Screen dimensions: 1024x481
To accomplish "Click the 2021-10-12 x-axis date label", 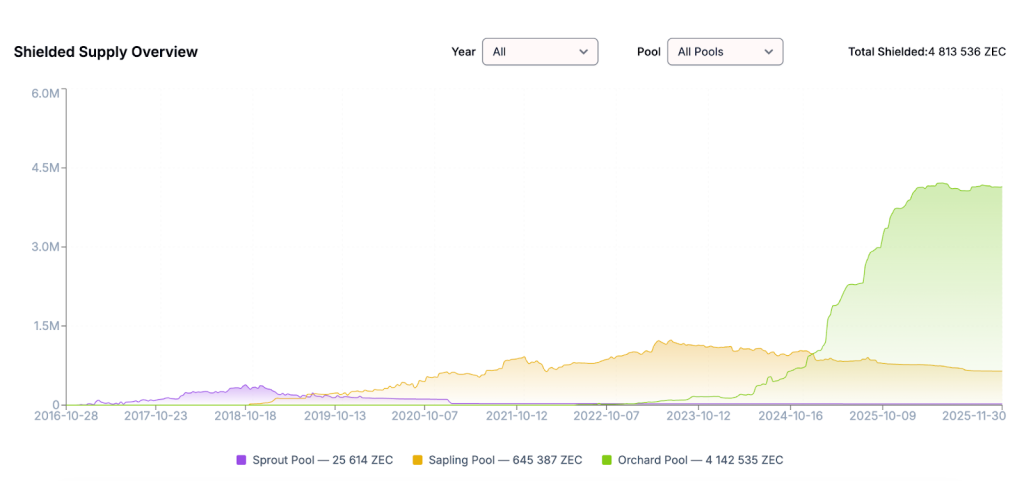I will tap(518, 416).
